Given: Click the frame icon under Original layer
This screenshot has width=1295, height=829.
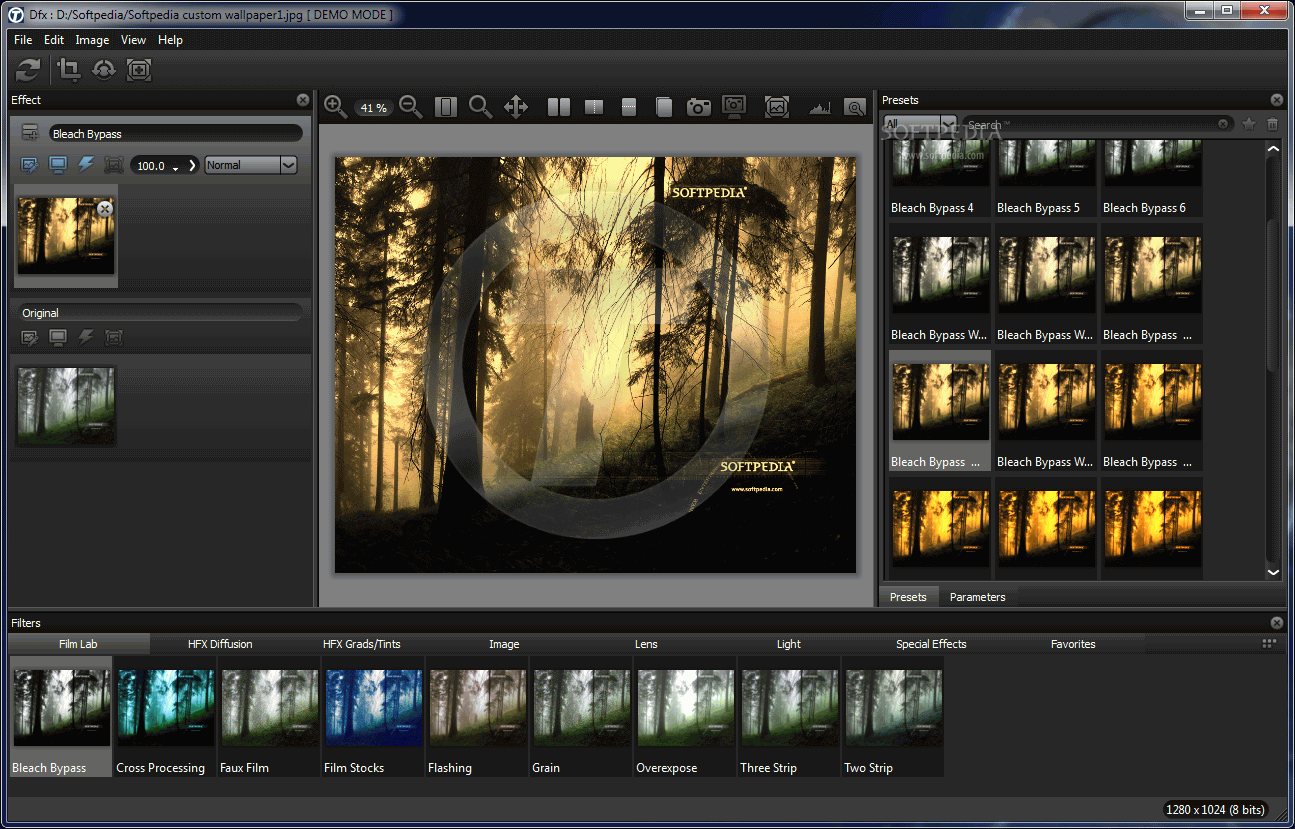Looking at the screenshot, I should point(114,338).
